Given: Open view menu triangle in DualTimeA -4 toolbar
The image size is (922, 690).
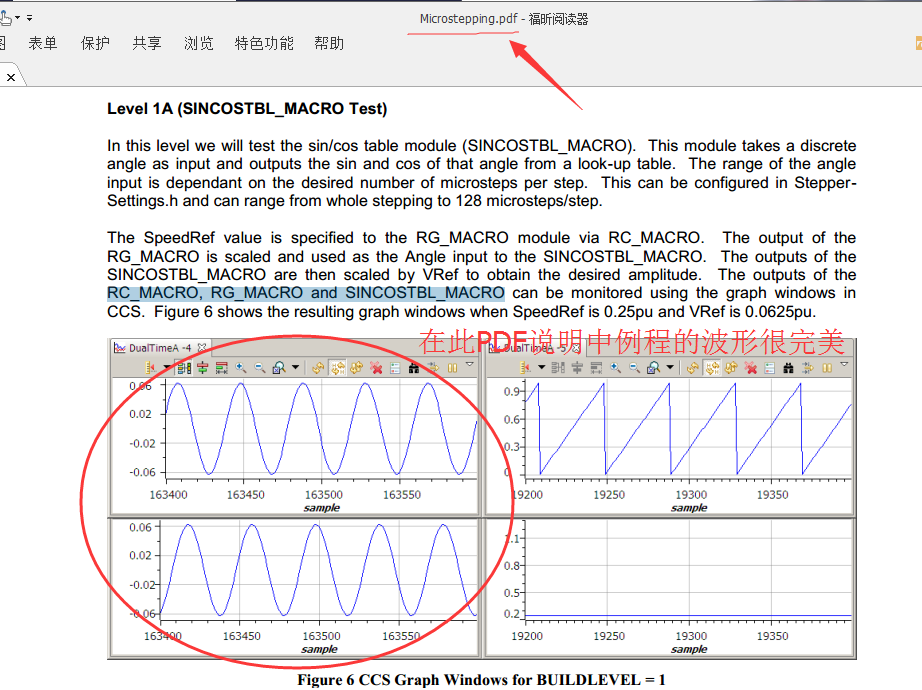Looking at the screenshot, I should coord(469,365).
